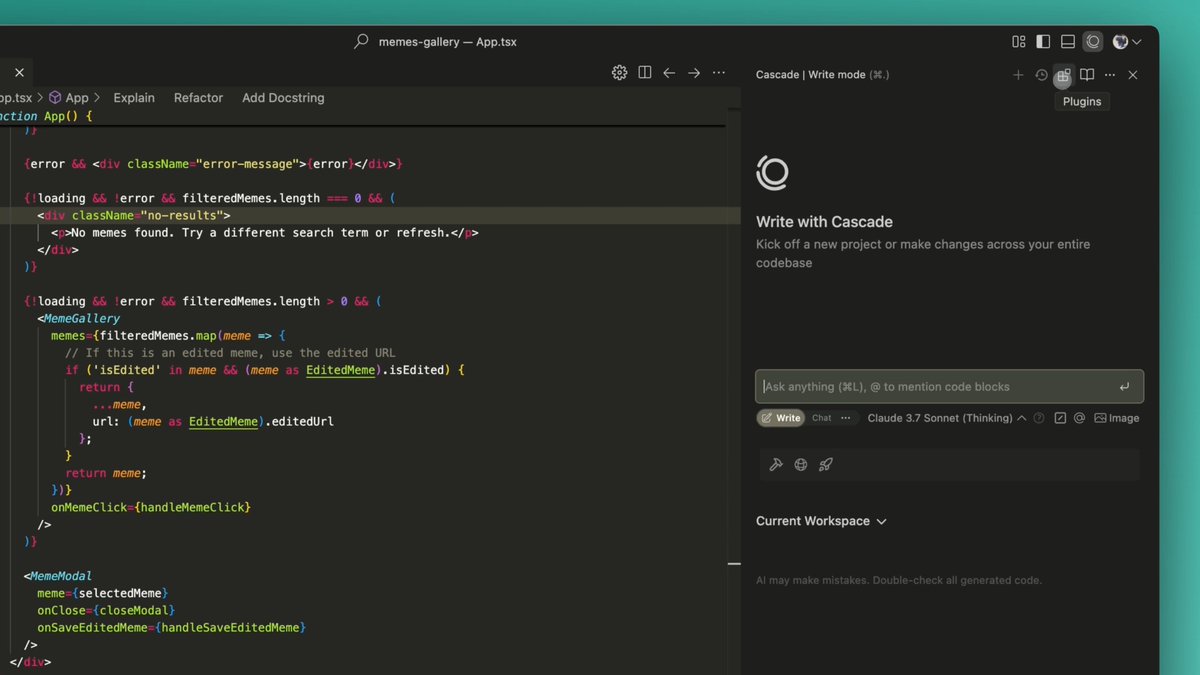
Task: Click the hammer tools icon
Action: [776, 464]
